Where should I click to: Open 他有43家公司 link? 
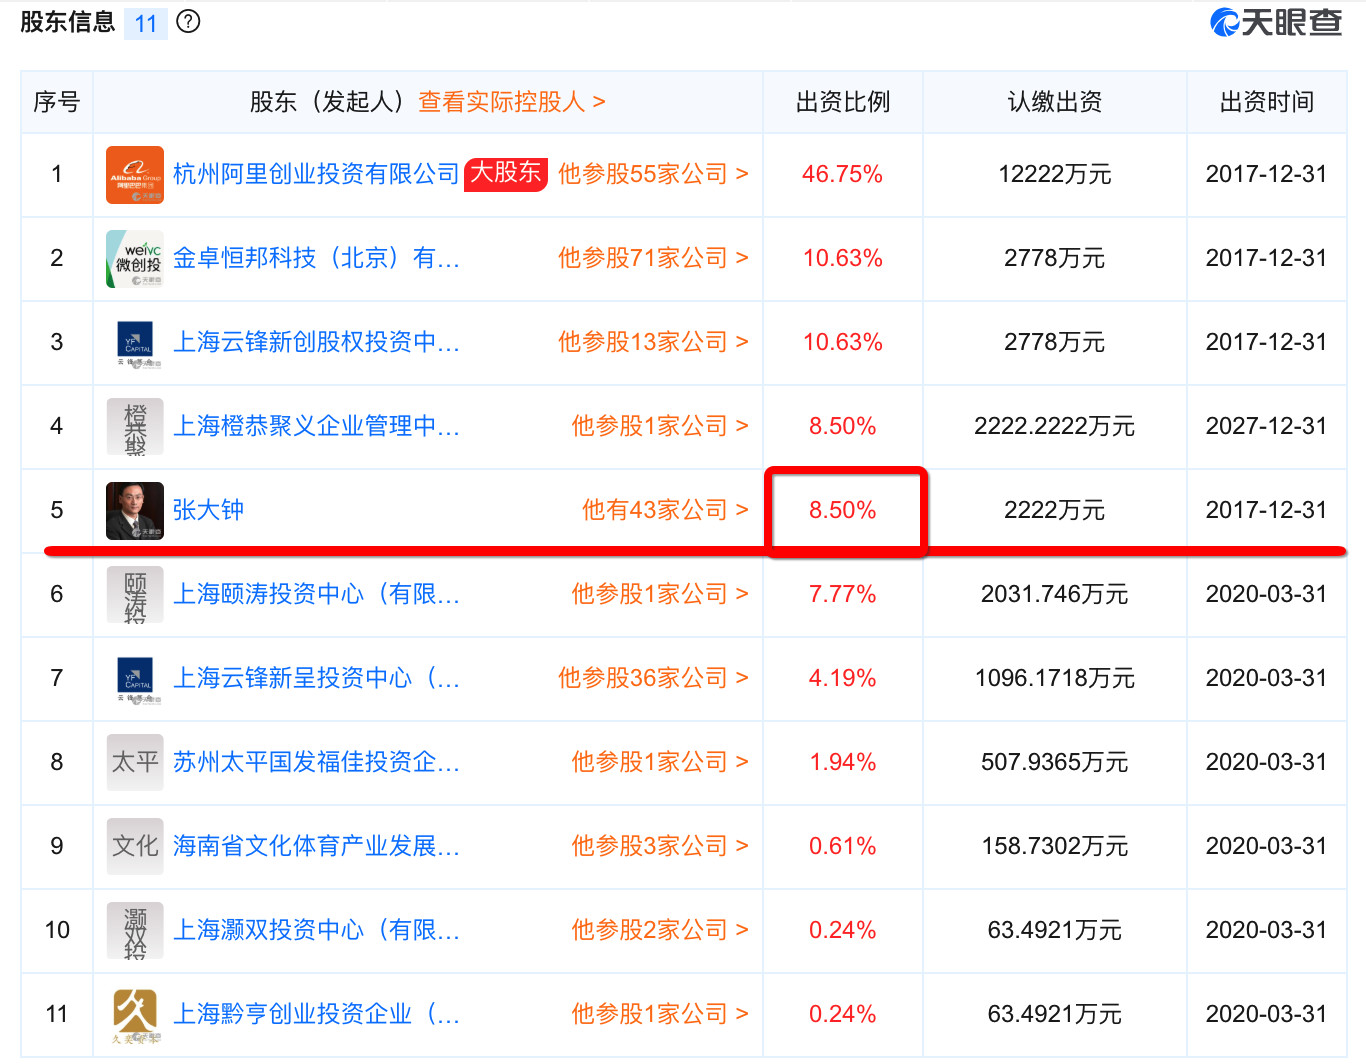click(665, 510)
